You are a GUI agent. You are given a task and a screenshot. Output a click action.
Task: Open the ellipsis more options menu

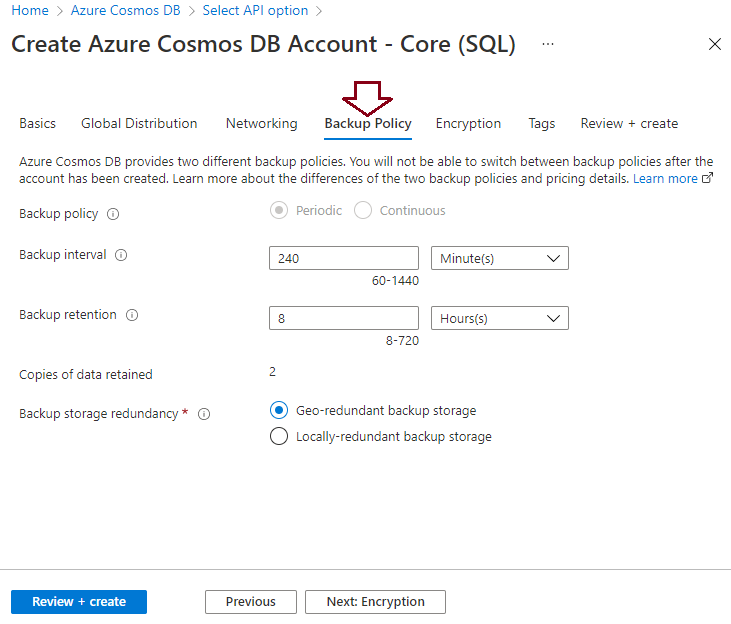(548, 44)
